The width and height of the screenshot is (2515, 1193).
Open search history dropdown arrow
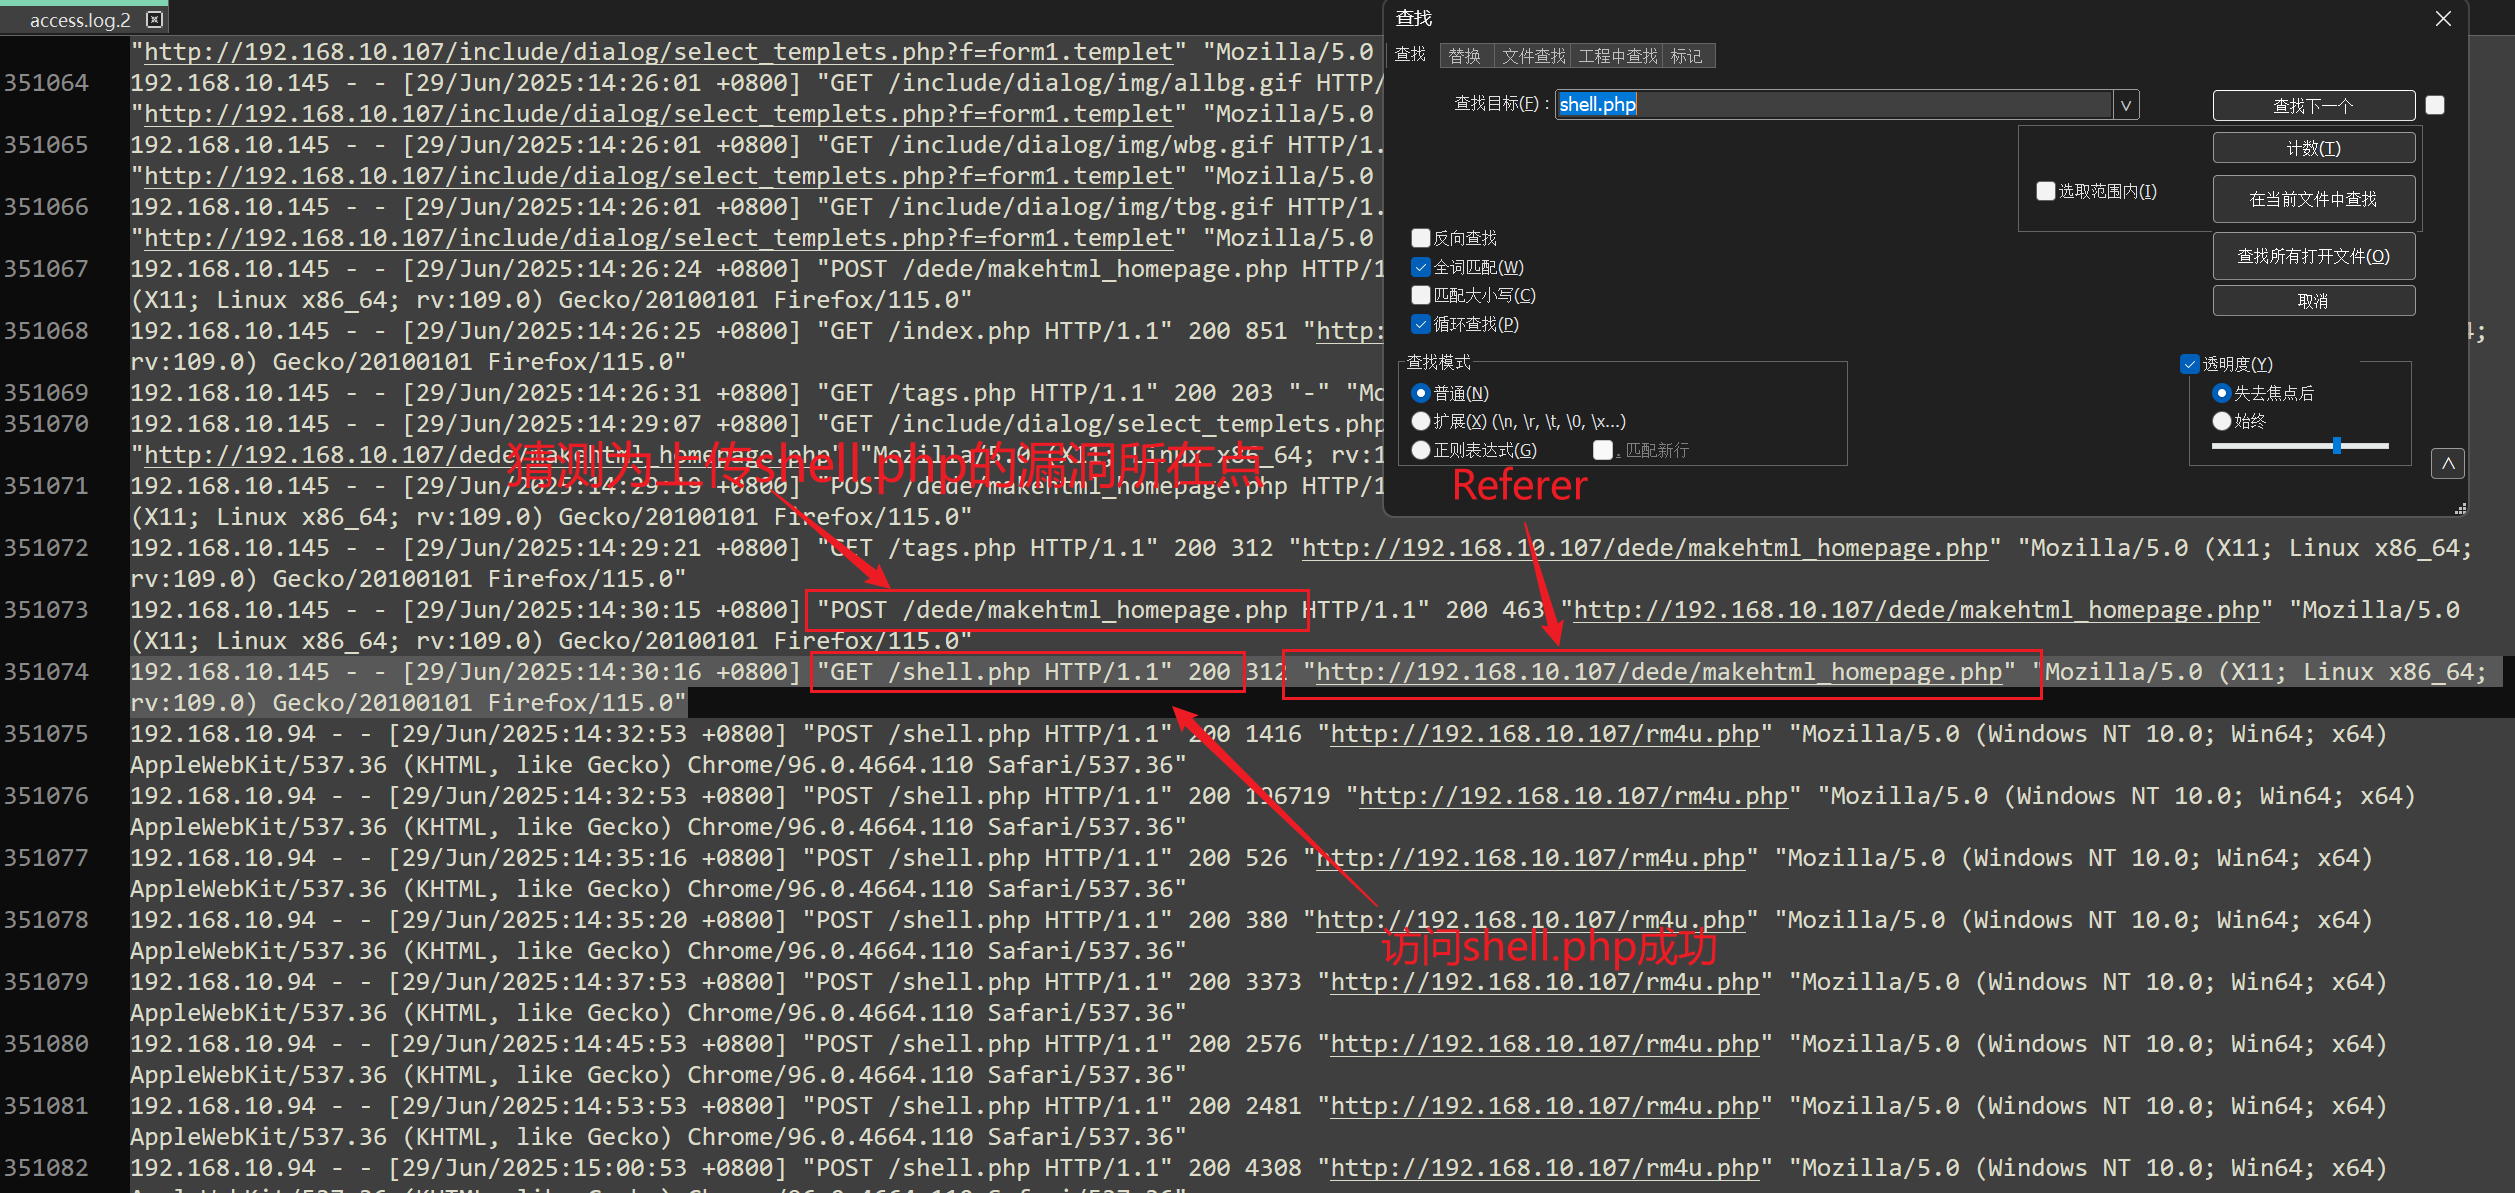coord(2126,105)
